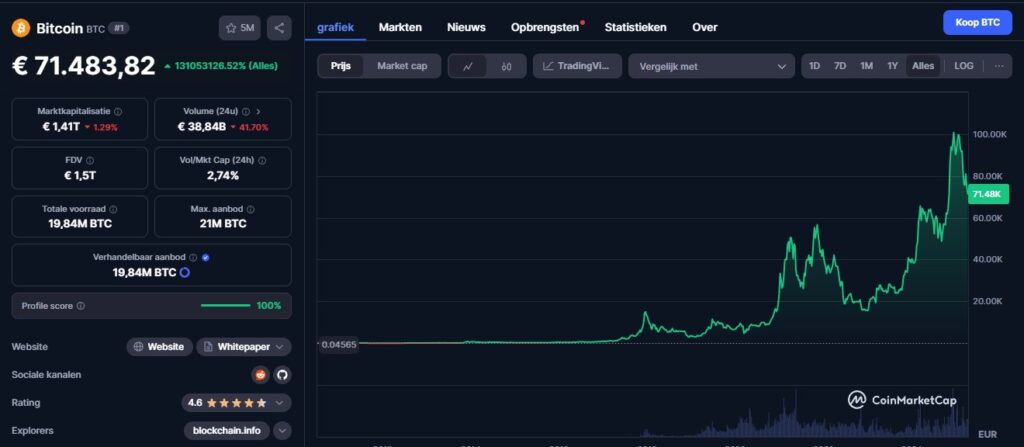Click the #1 rank badge
The width and height of the screenshot is (1024, 447).
[118, 28]
